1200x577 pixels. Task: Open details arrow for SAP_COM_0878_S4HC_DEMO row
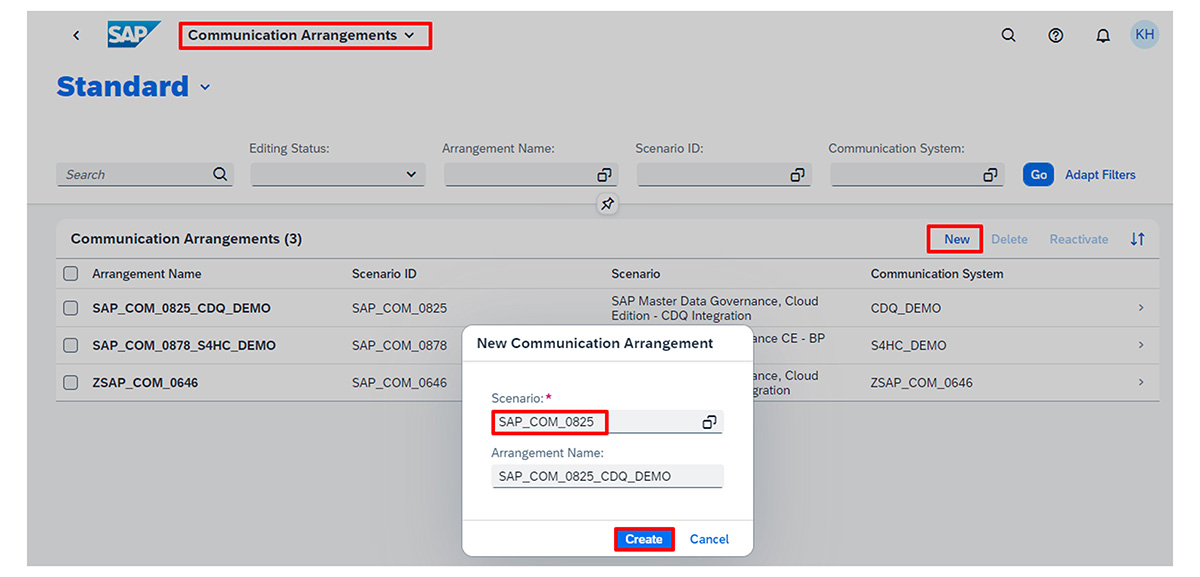1141,345
